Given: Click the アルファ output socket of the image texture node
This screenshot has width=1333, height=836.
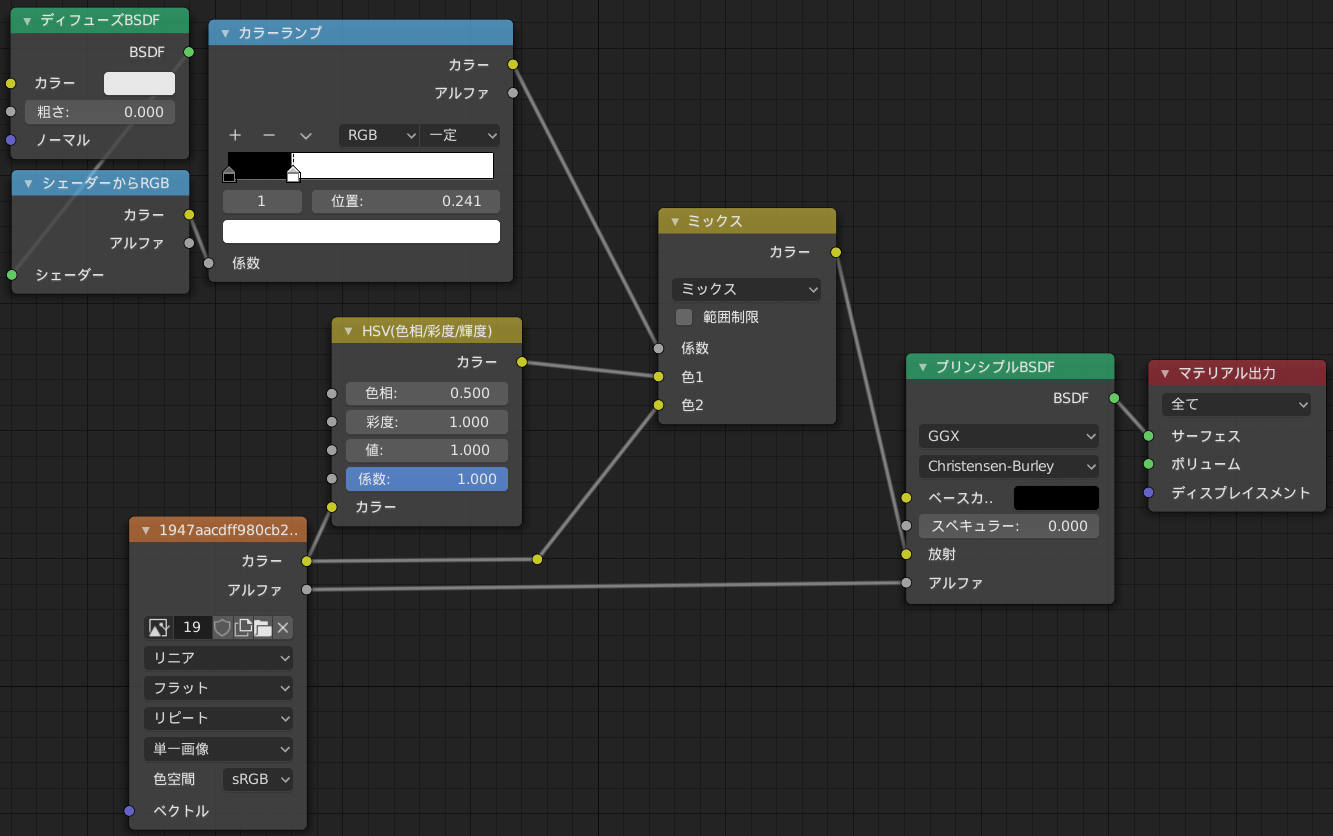Looking at the screenshot, I should tap(307, 590).
